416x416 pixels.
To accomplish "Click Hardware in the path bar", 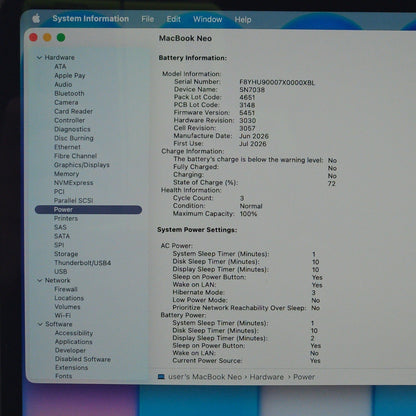I will click(267, 377).
